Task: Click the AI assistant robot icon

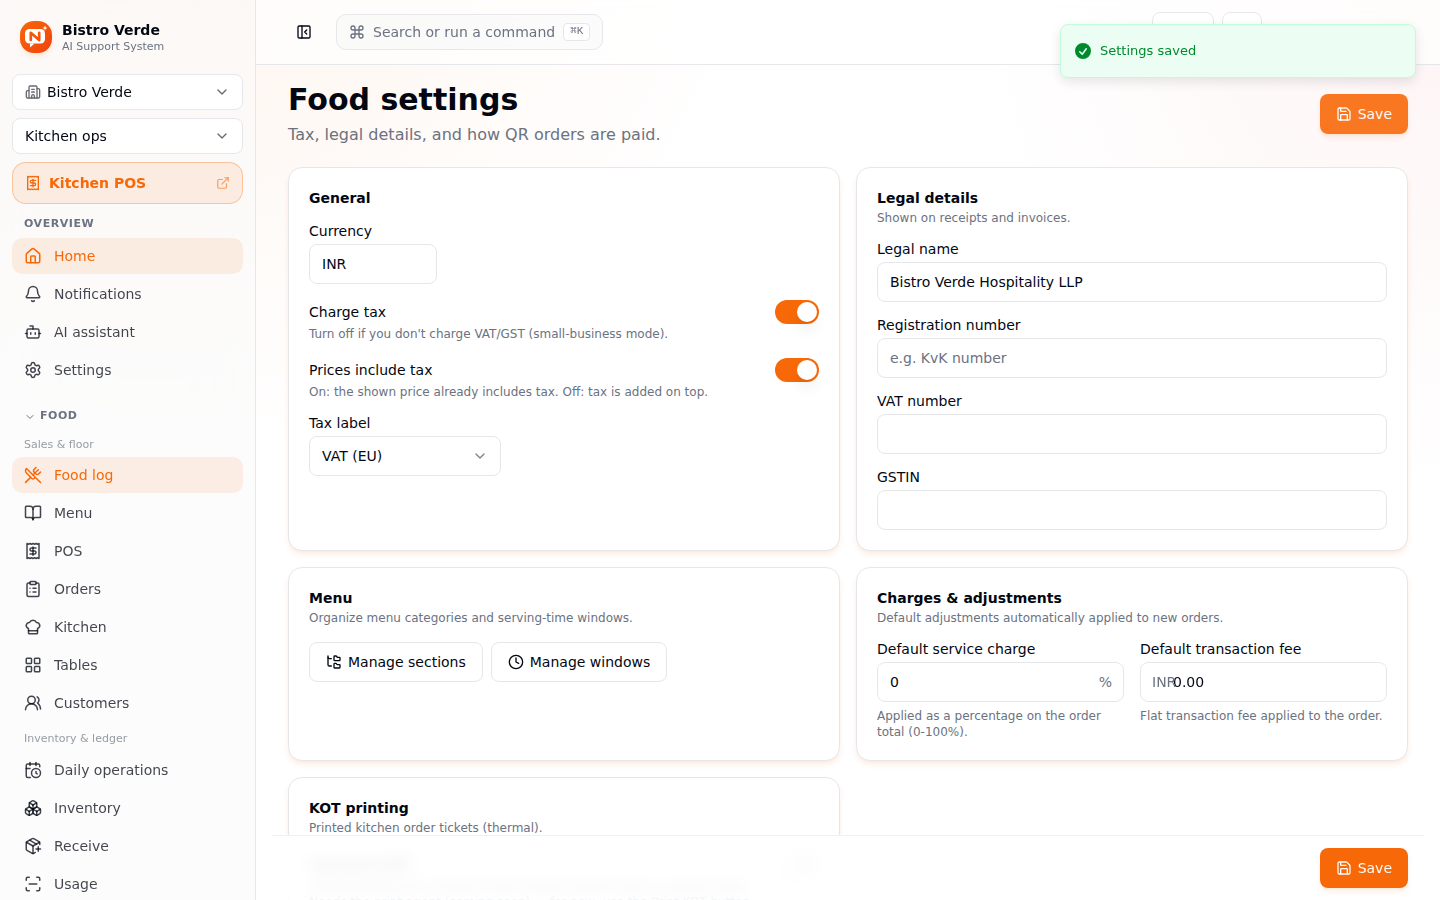Action: [33, 332]
